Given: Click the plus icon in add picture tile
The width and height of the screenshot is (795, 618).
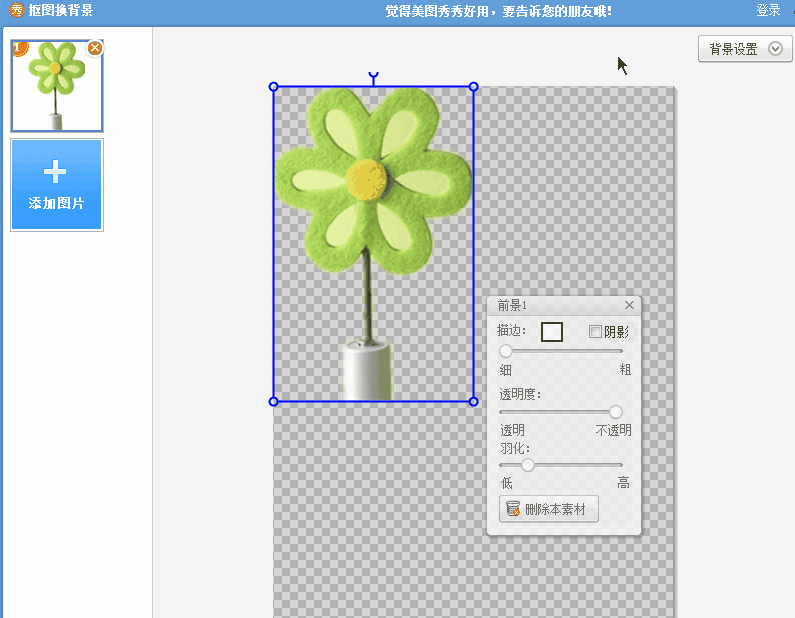Looking at the screenshot, I should tap(55, 171).
